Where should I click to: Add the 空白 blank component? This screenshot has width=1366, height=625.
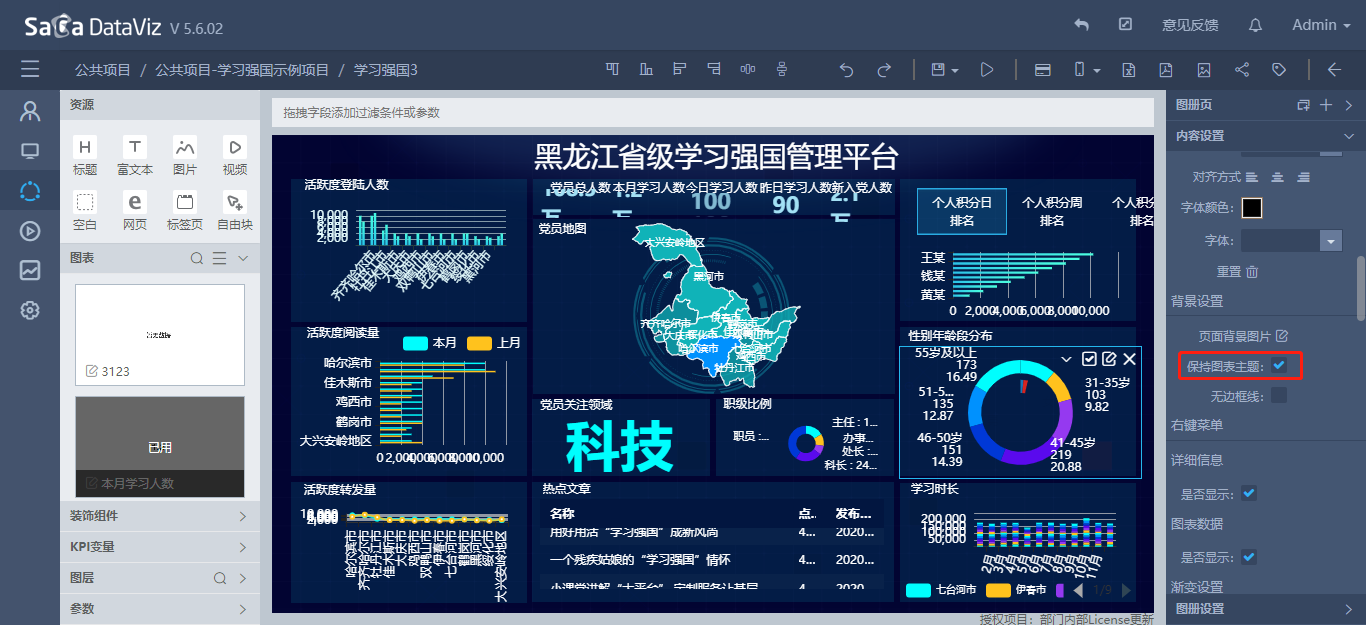click(x=85, y=211)
